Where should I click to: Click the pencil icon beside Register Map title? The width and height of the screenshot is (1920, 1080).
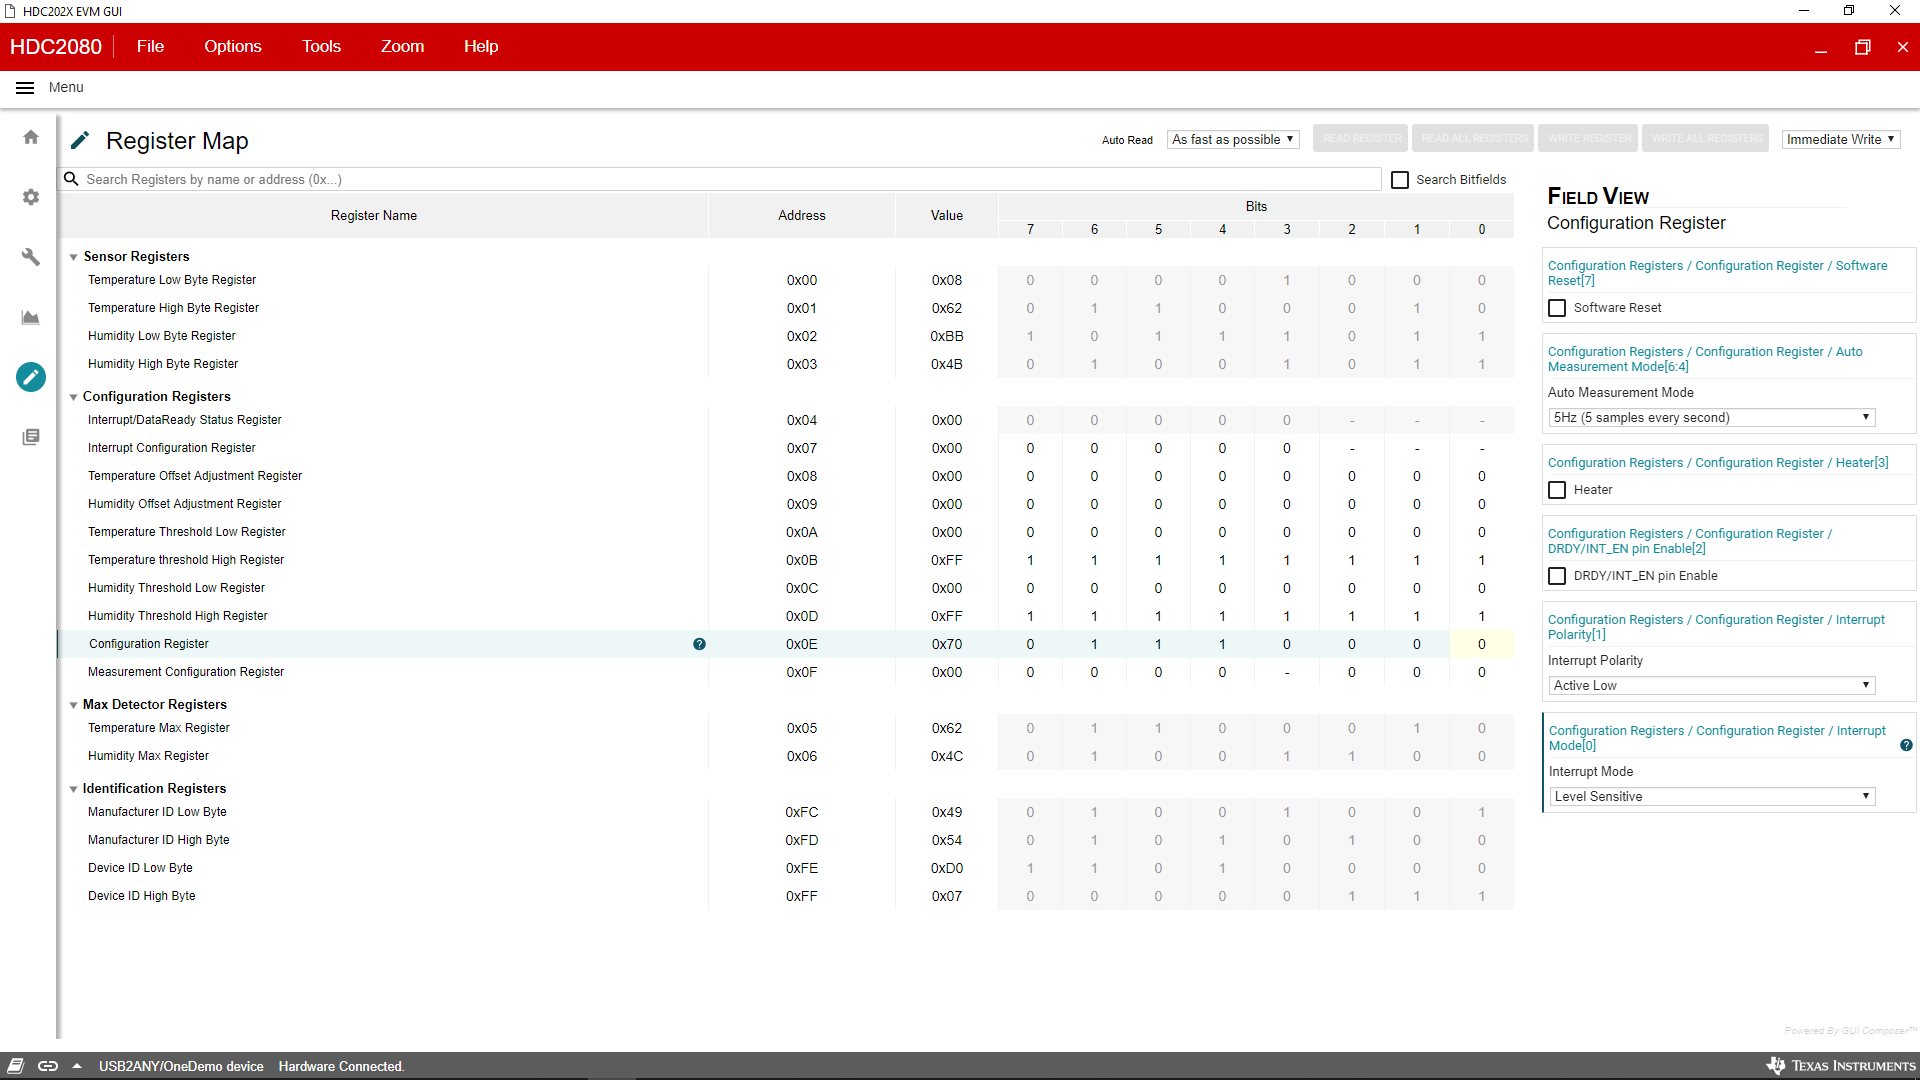click(80, 140)
